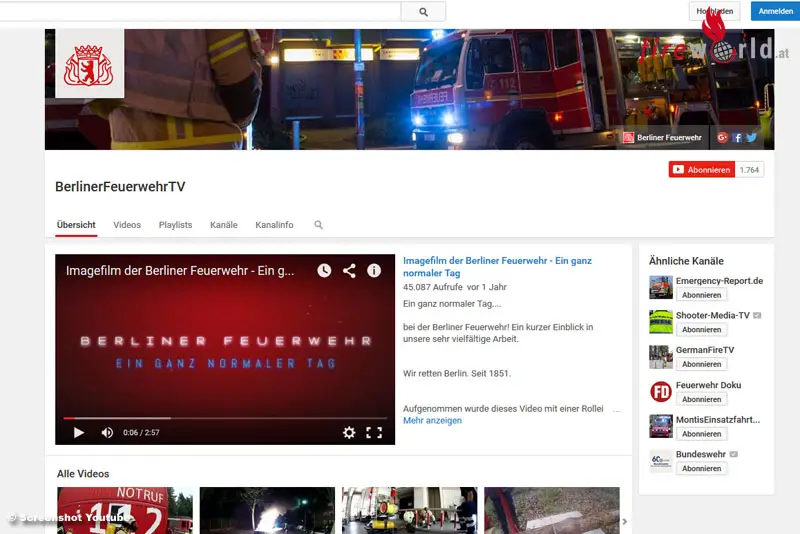Enter fullscreen mode on the video

pos(374,433)
